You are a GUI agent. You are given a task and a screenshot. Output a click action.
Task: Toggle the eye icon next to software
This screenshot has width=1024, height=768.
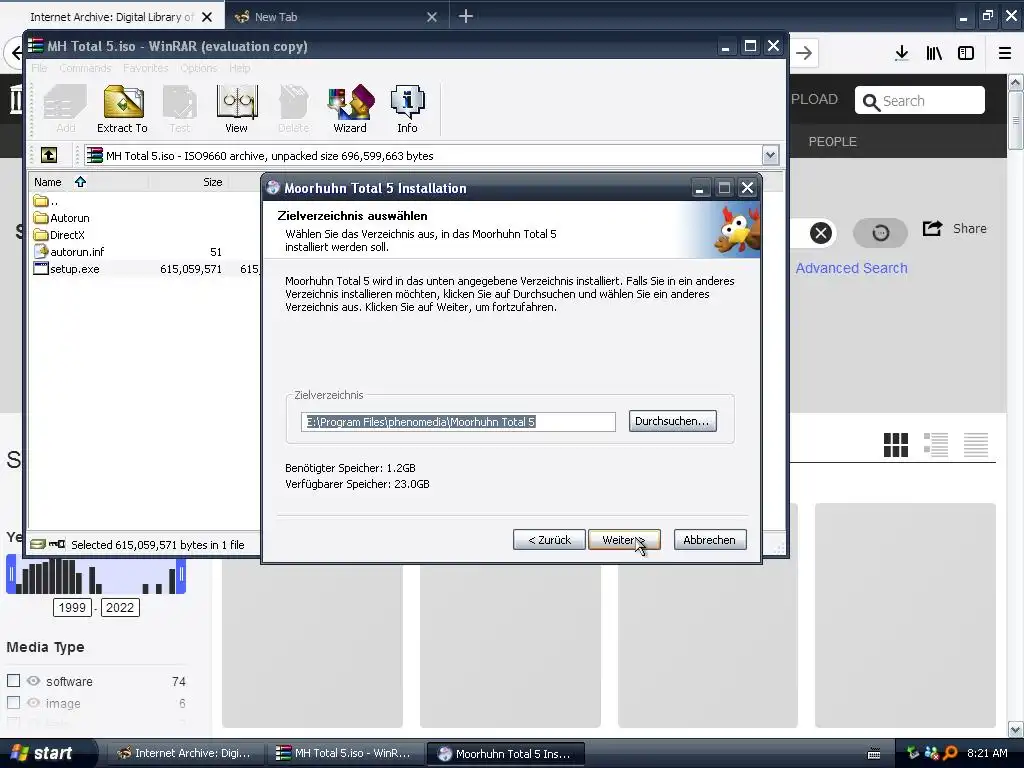click(x=33, y=680)
